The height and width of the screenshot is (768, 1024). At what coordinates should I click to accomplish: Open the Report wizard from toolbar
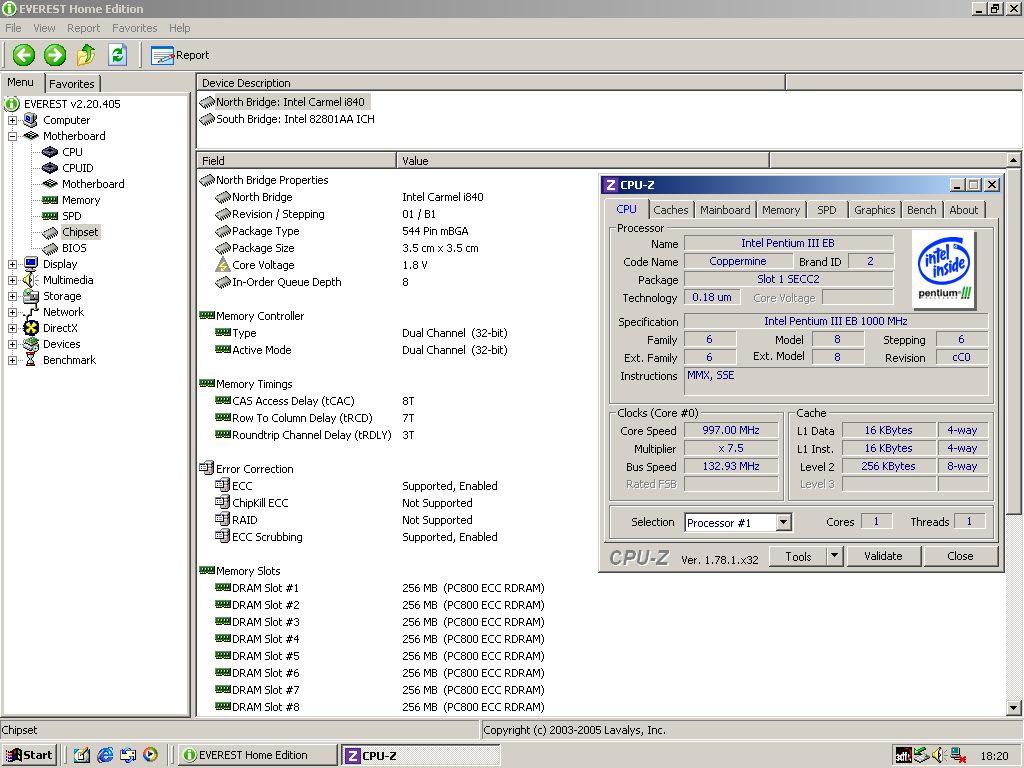(x=180, y=56)
